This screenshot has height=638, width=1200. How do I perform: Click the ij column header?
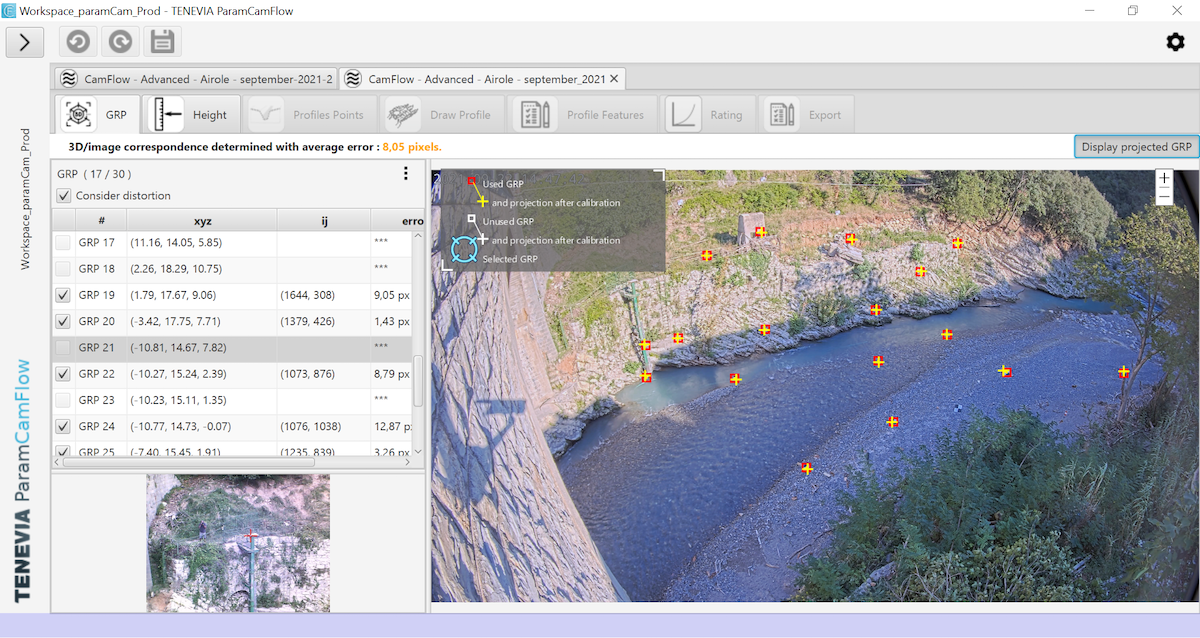pos(324,220)
